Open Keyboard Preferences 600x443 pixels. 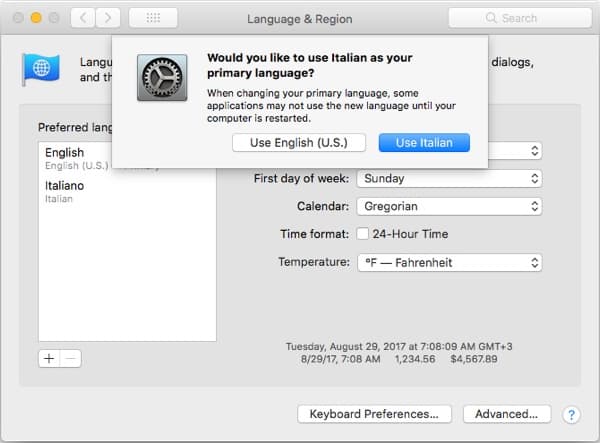click(x=374, y=414)
